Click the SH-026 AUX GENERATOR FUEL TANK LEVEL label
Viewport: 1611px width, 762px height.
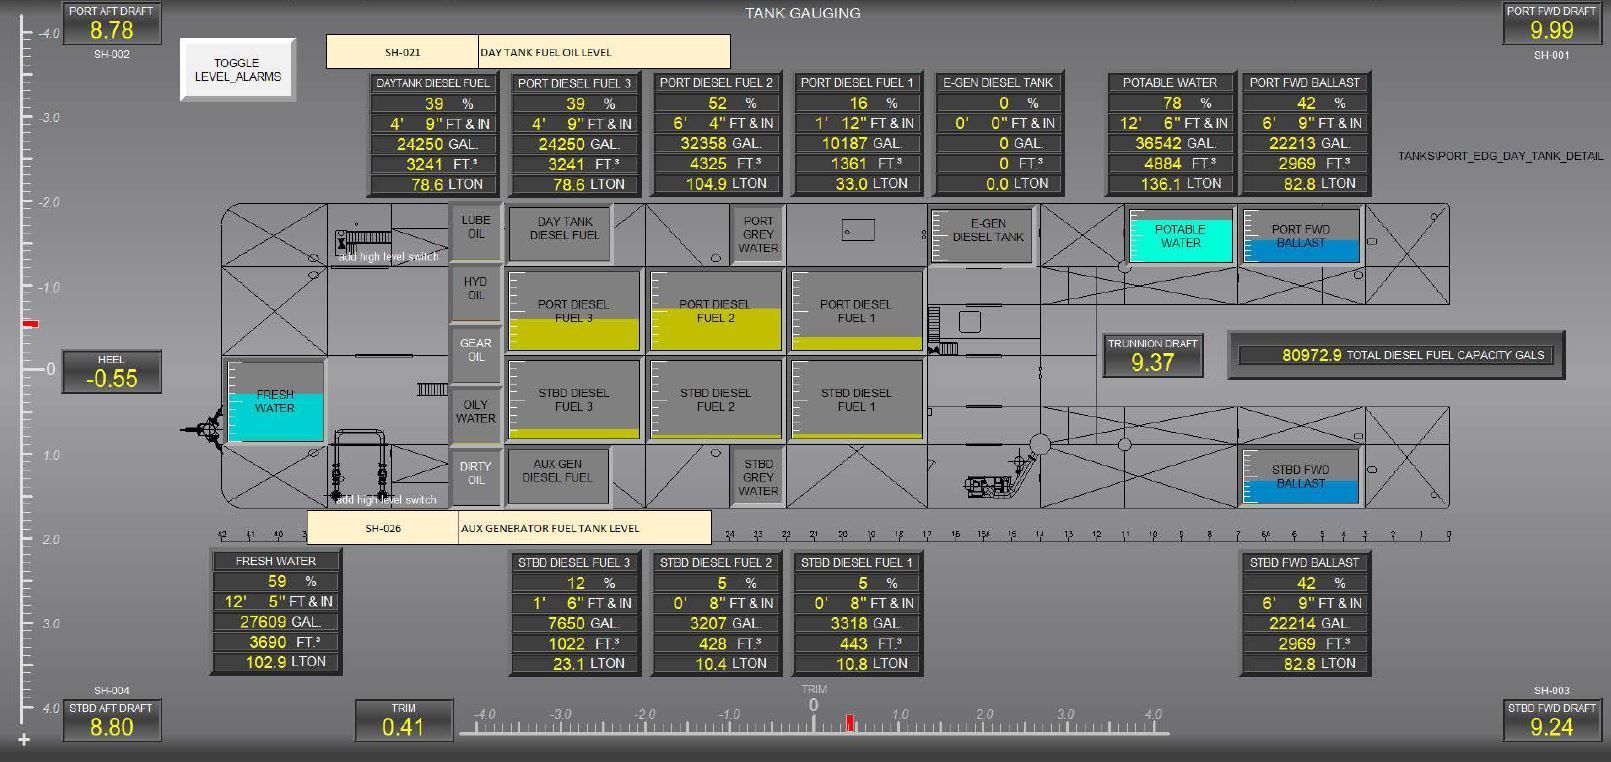[509, 528]
